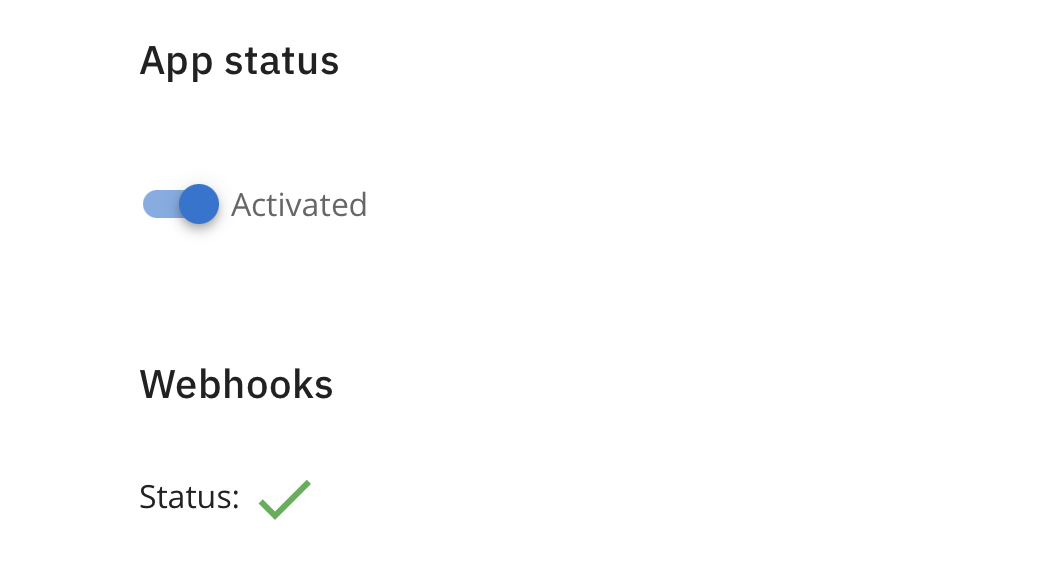This screenshot has height=562, width=1050.
Task: Click the Webhooks success check icon
Action: click(284, 498)
